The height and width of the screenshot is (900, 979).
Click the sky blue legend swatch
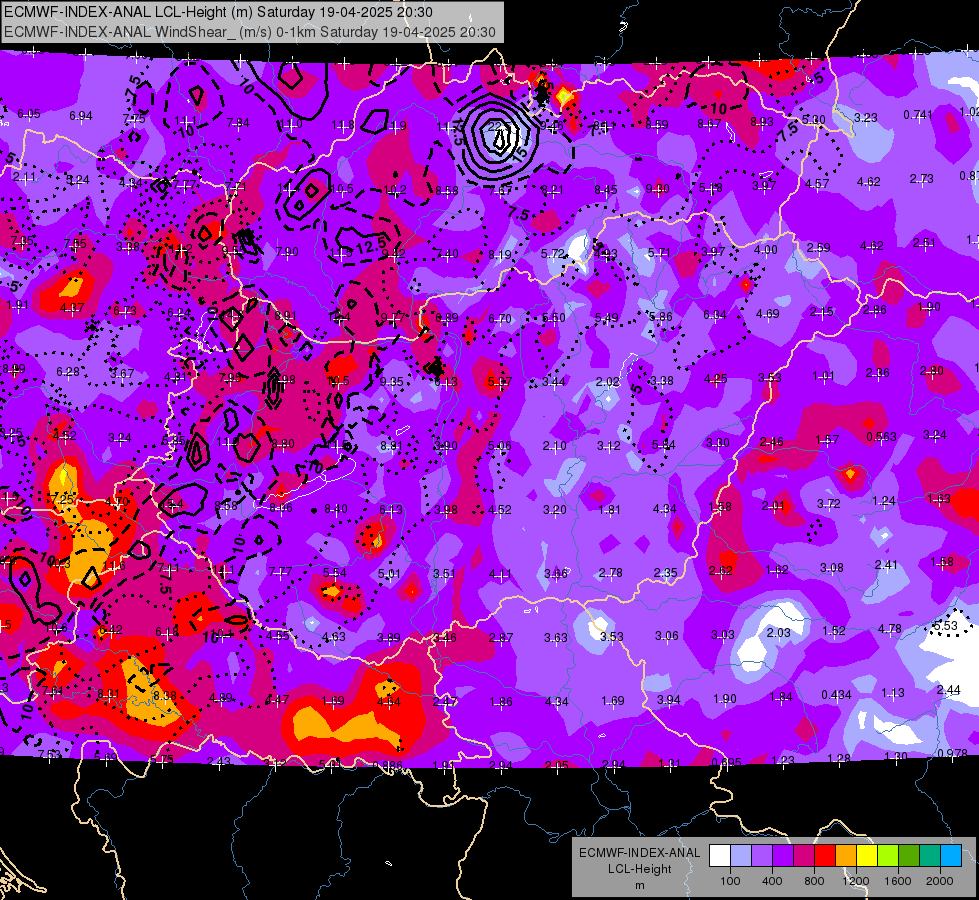tap(951, 855)
